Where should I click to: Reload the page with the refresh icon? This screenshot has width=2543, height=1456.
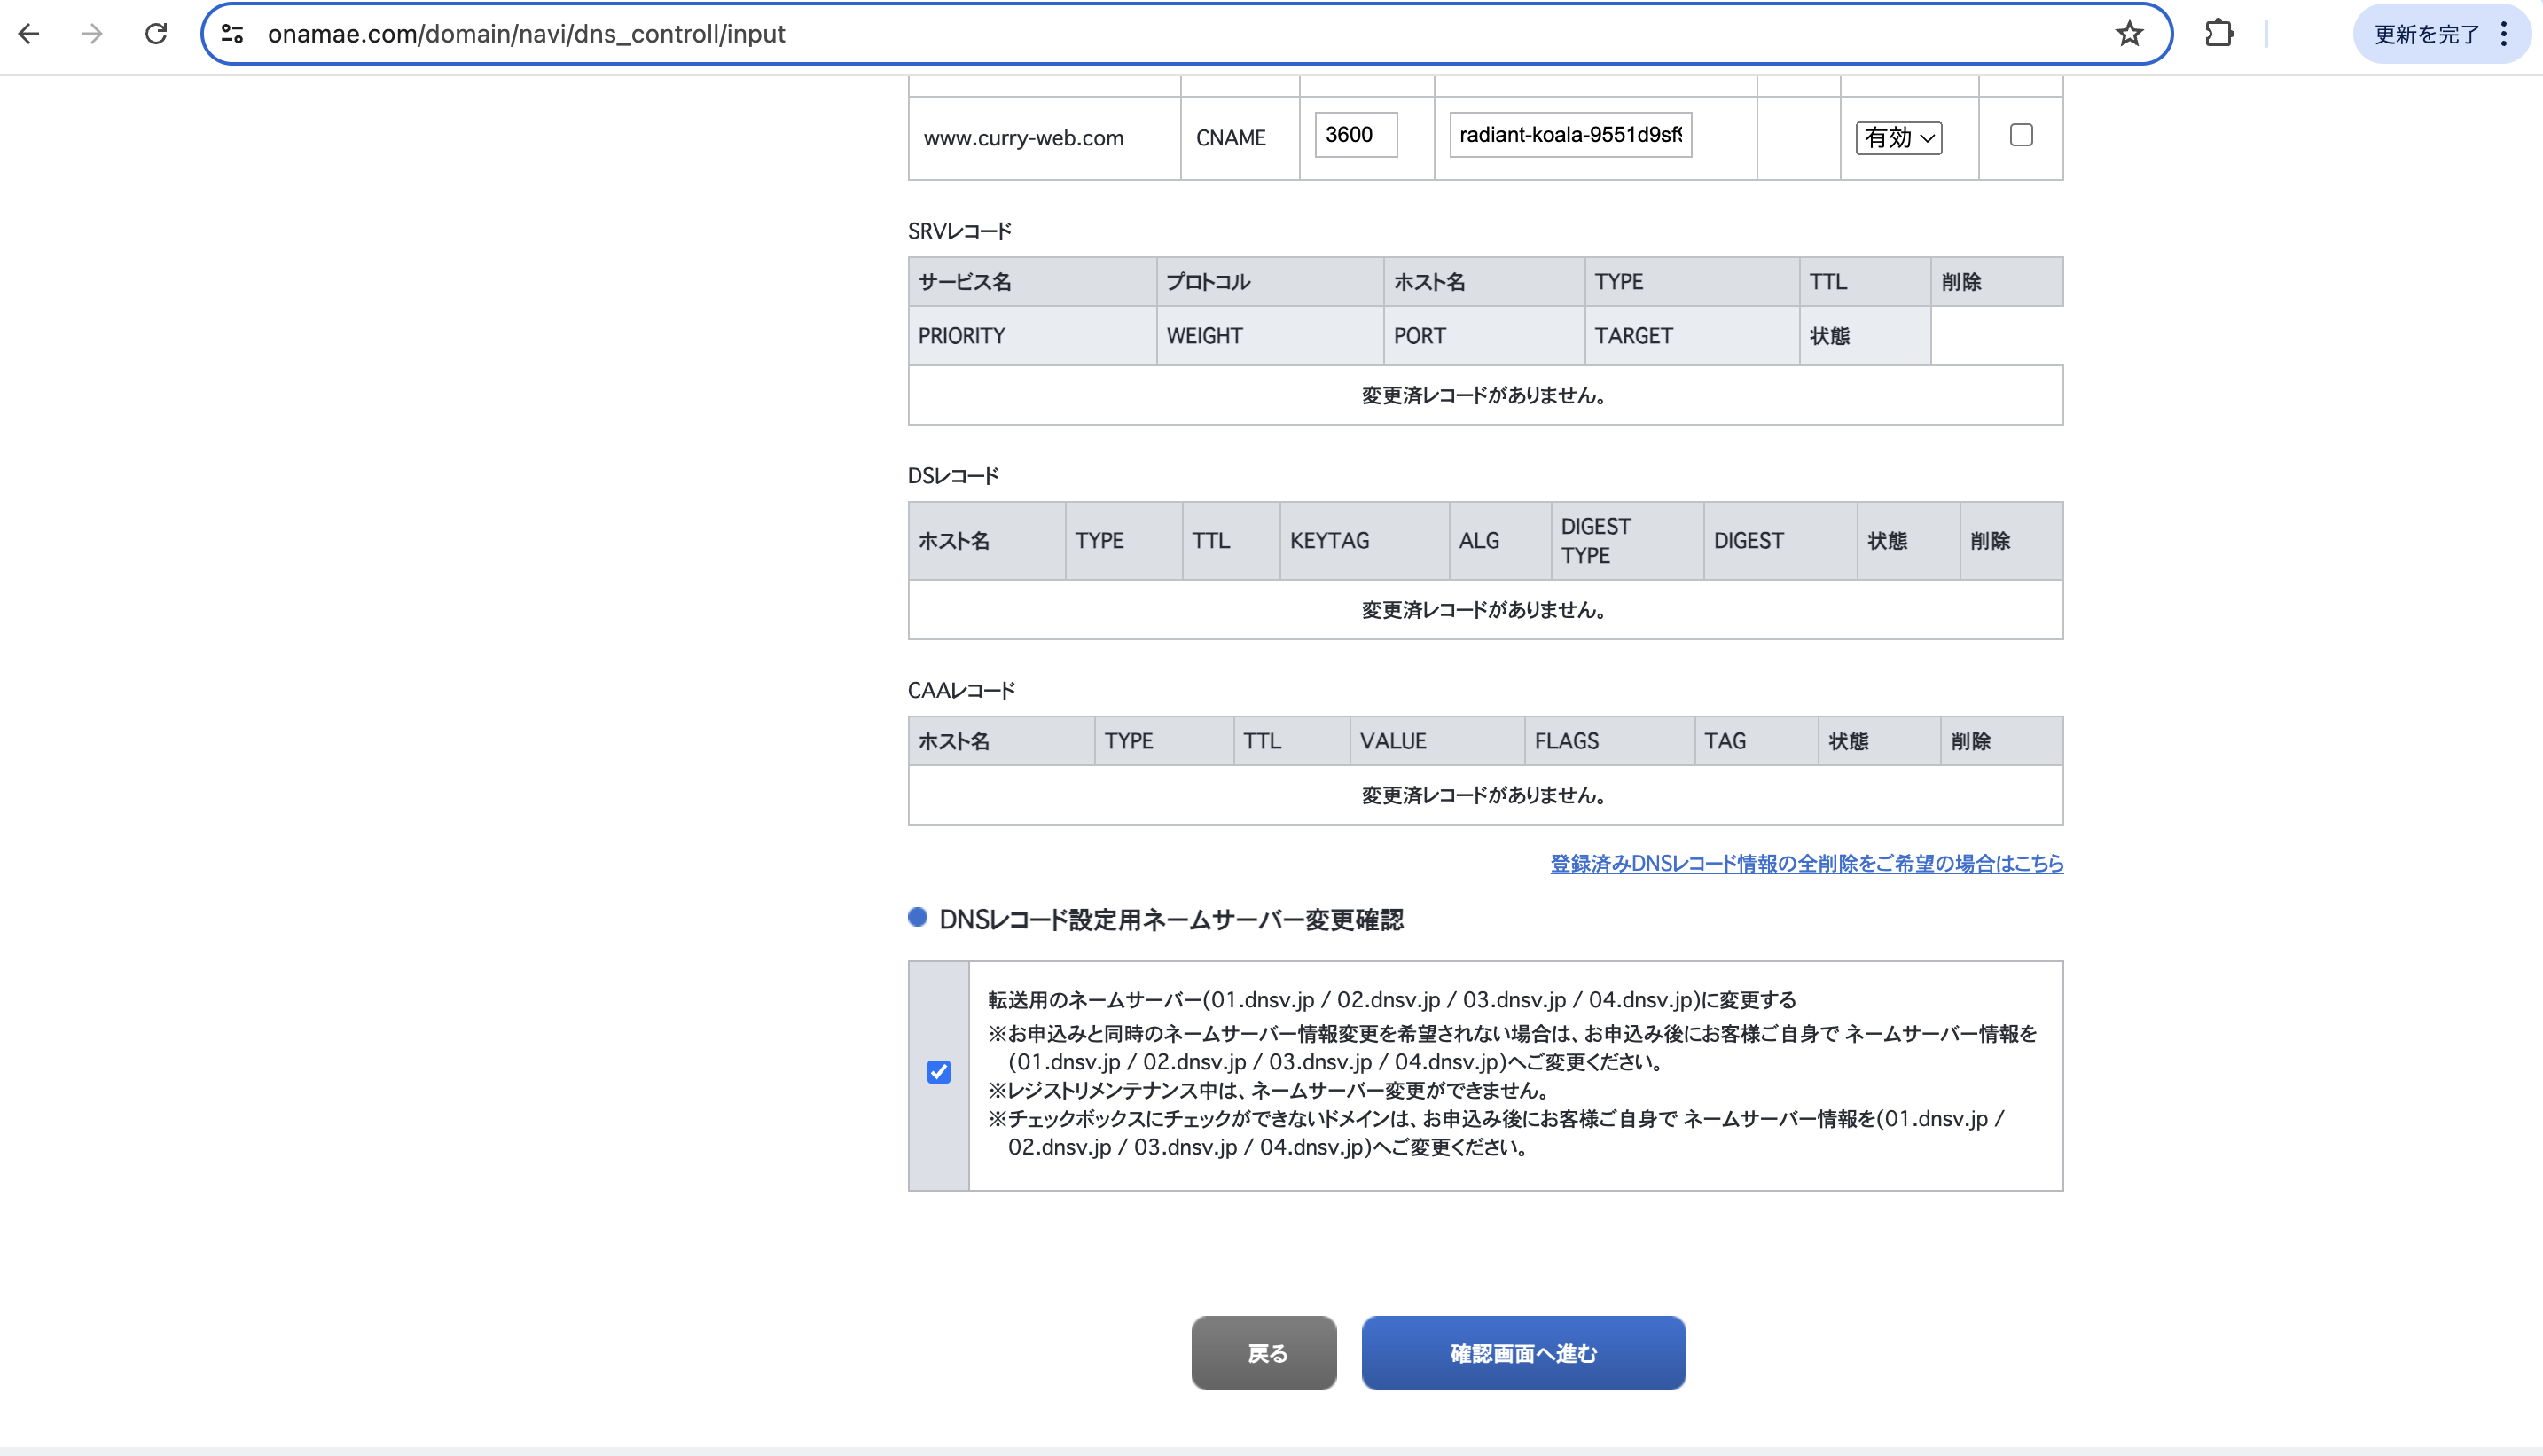click(x=156, y=34)
